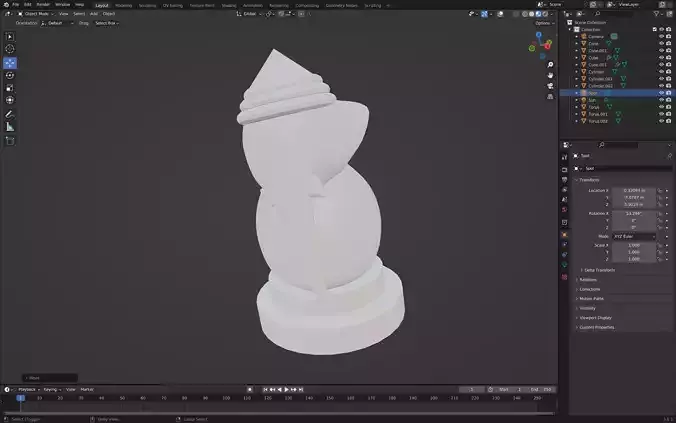
Task: Open the Scene properties tab
Action: [x=564, y=200]
